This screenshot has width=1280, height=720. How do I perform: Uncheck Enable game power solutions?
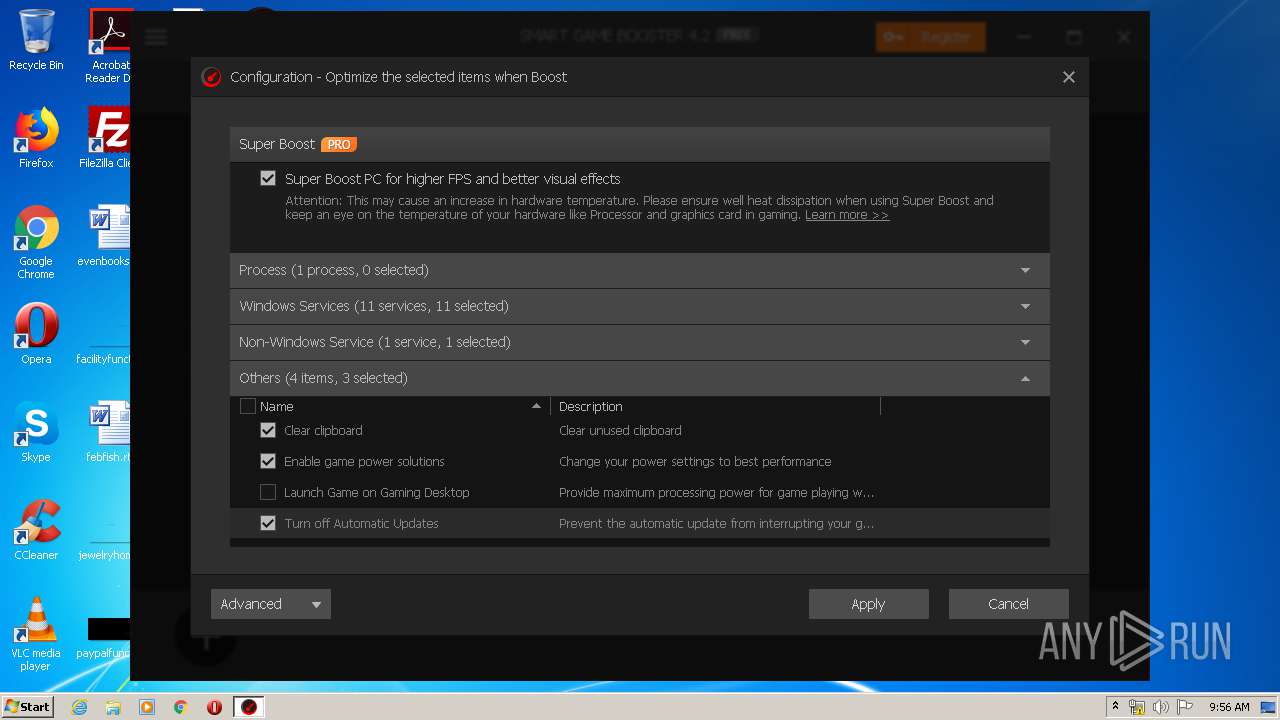[268, 462]
